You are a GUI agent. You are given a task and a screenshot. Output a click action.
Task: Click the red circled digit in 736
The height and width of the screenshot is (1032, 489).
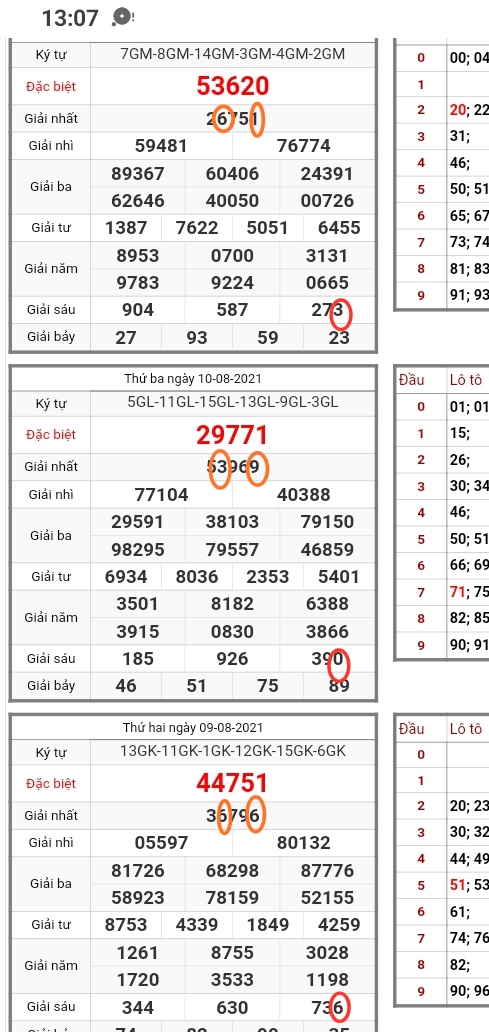(x=338, y=1008)
